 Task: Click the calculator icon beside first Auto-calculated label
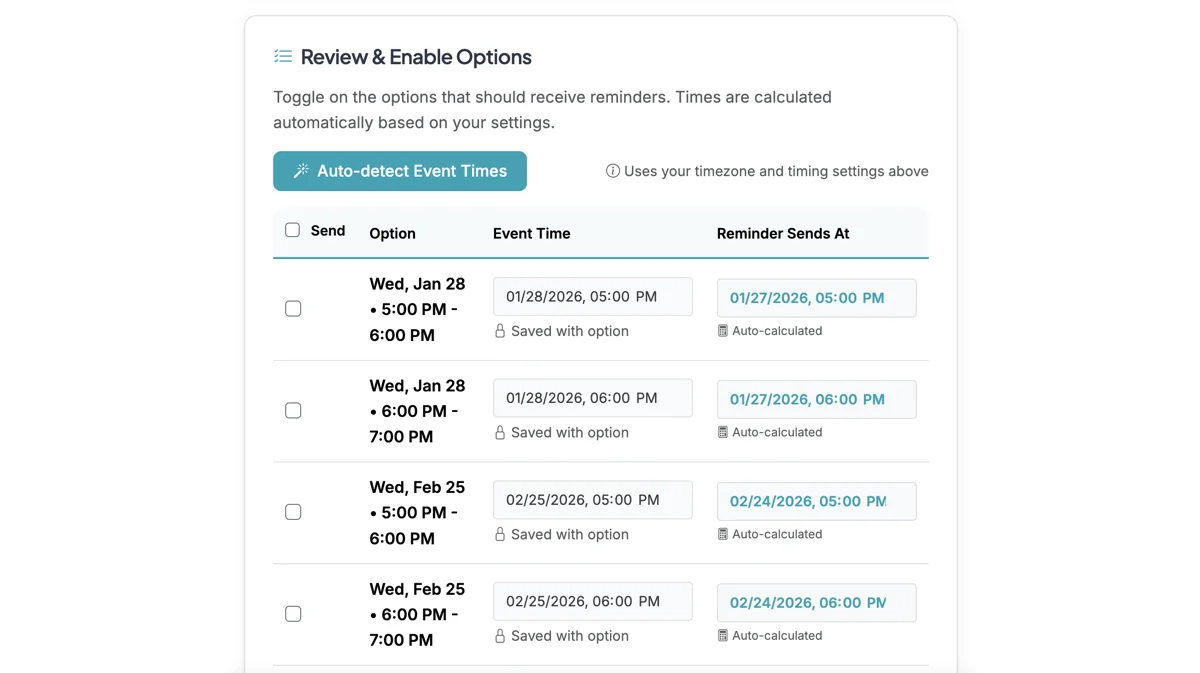(x=723, y=330)
